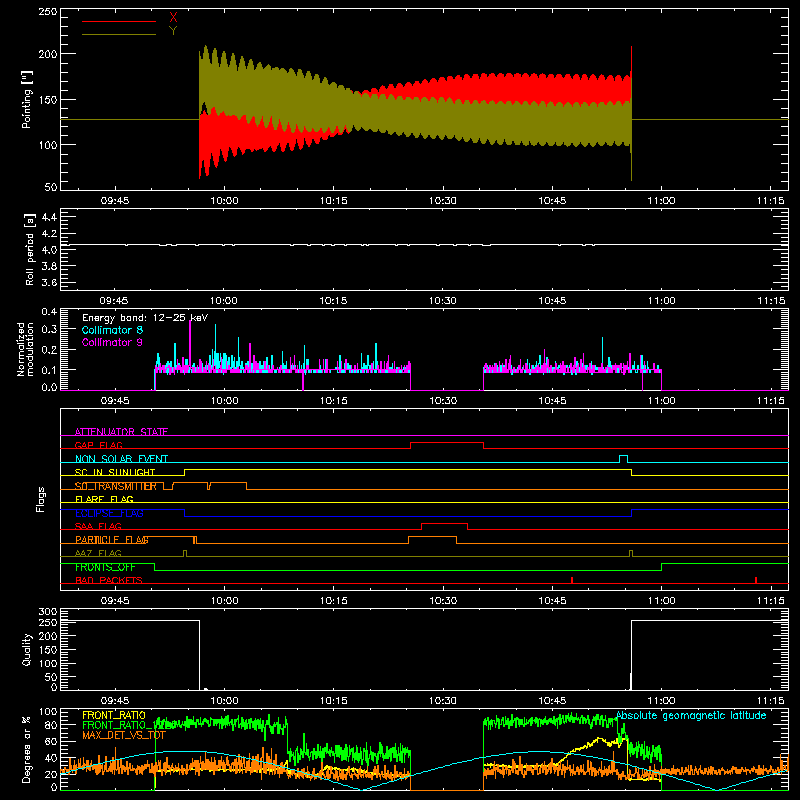Screen dimensions: 800x800
Task: Click the GAP_FLAG label
Action: pyautogui.click(x=98, y=445)
